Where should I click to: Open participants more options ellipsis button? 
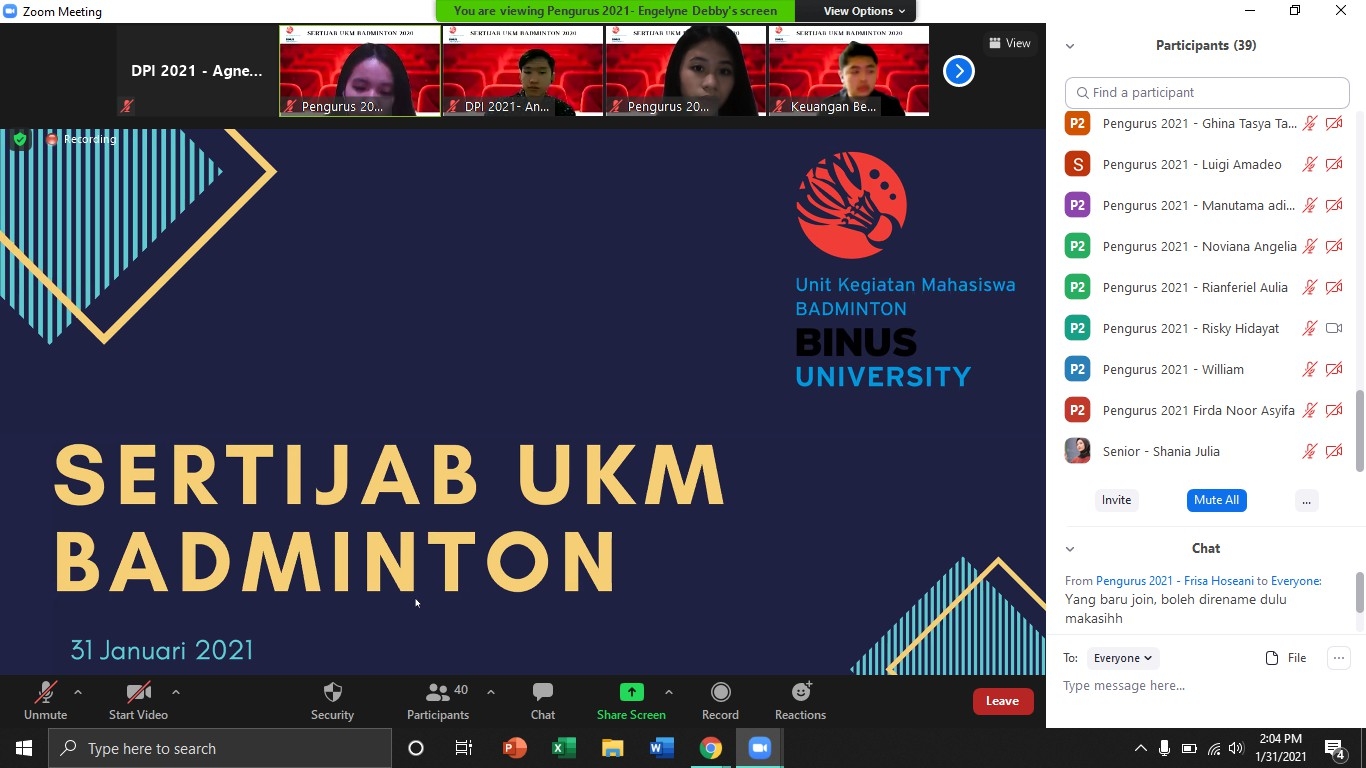pos(1306,500)
